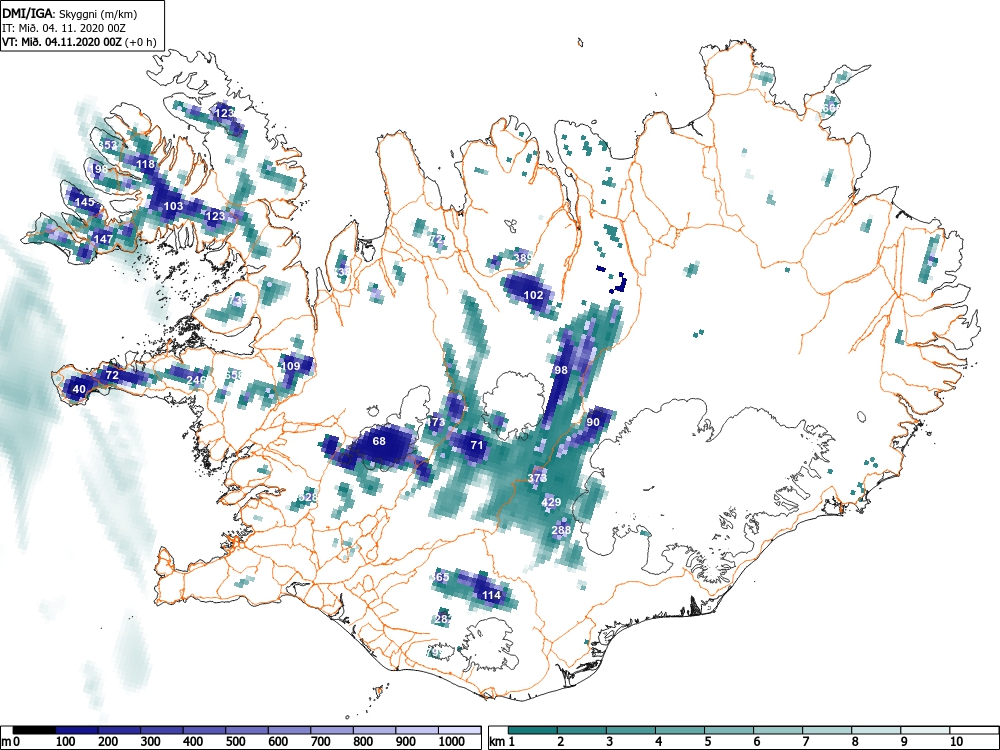The height and width of the screenshot is (750, 1000).
Task: Click the navy swatch between 100 and 200 metres
Action: tap(77, 730)
